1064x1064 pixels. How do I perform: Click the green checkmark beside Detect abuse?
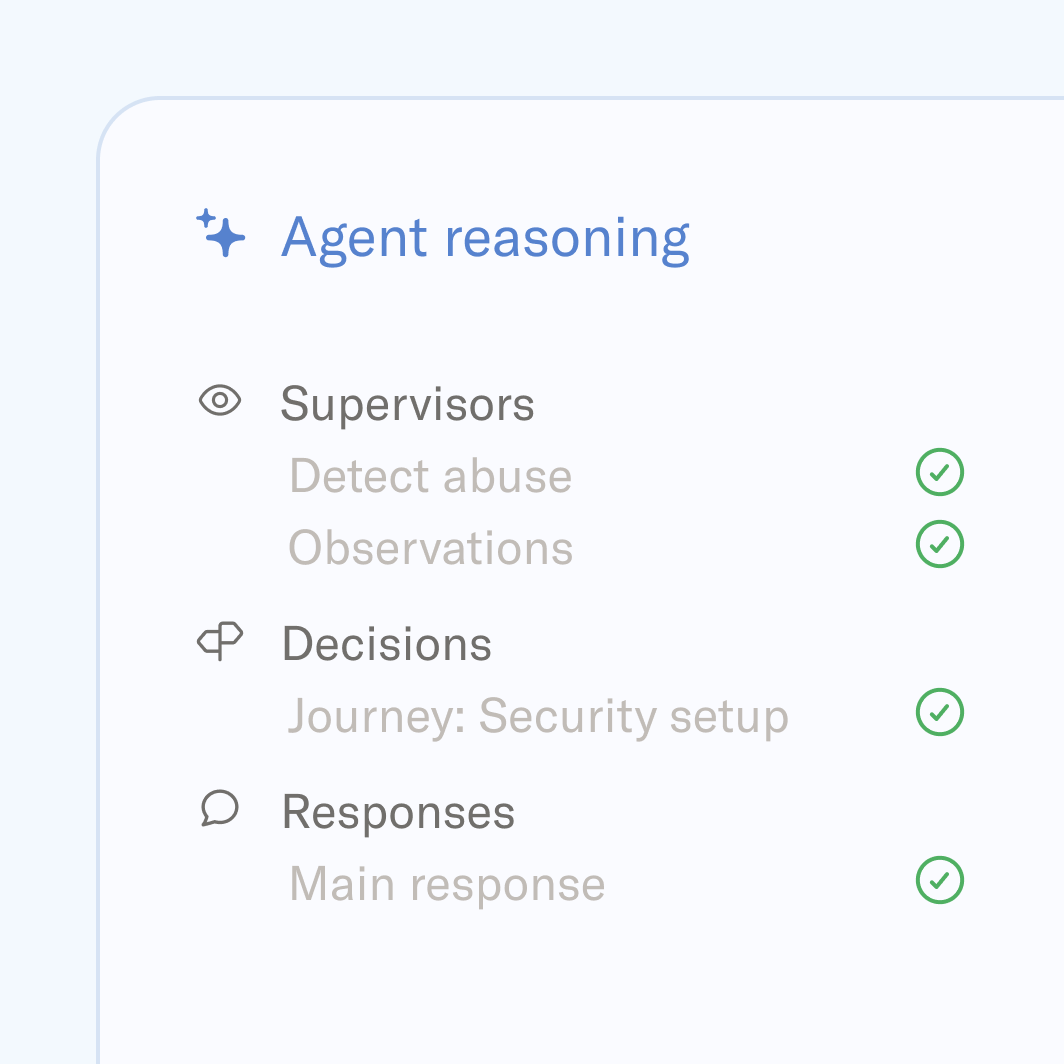pos(939,472)
